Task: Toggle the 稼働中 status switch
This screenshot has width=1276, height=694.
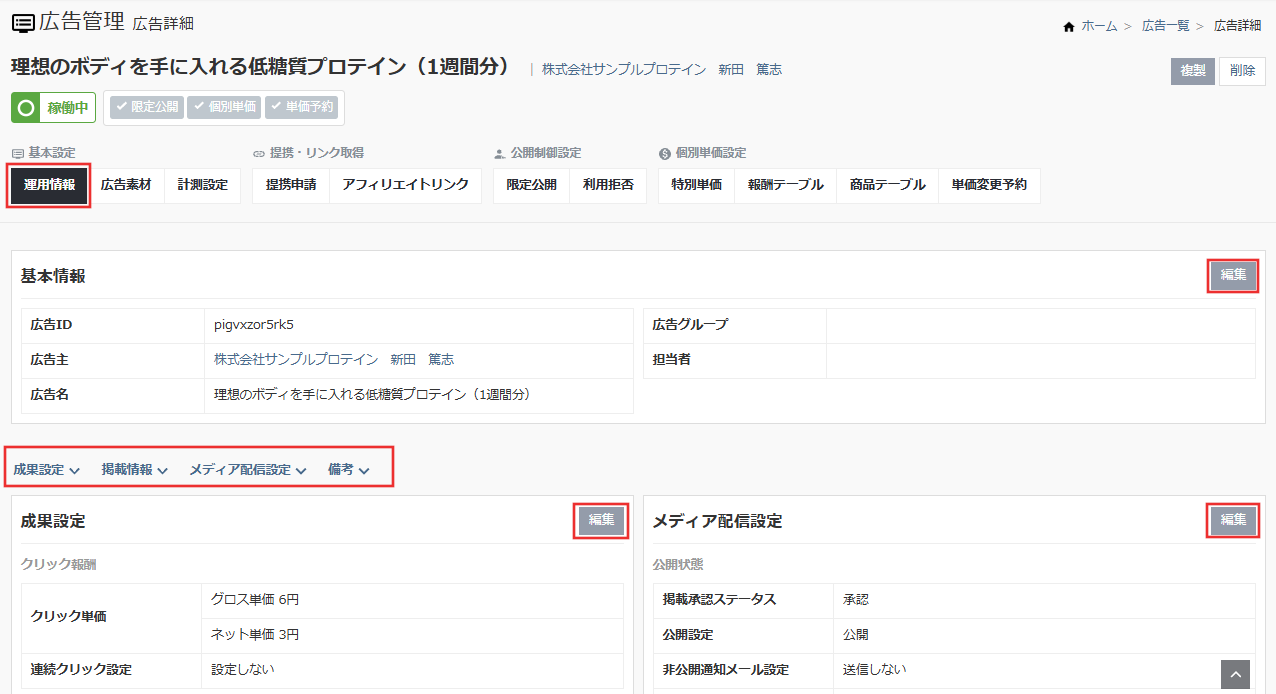Action: tap(53, 107)
